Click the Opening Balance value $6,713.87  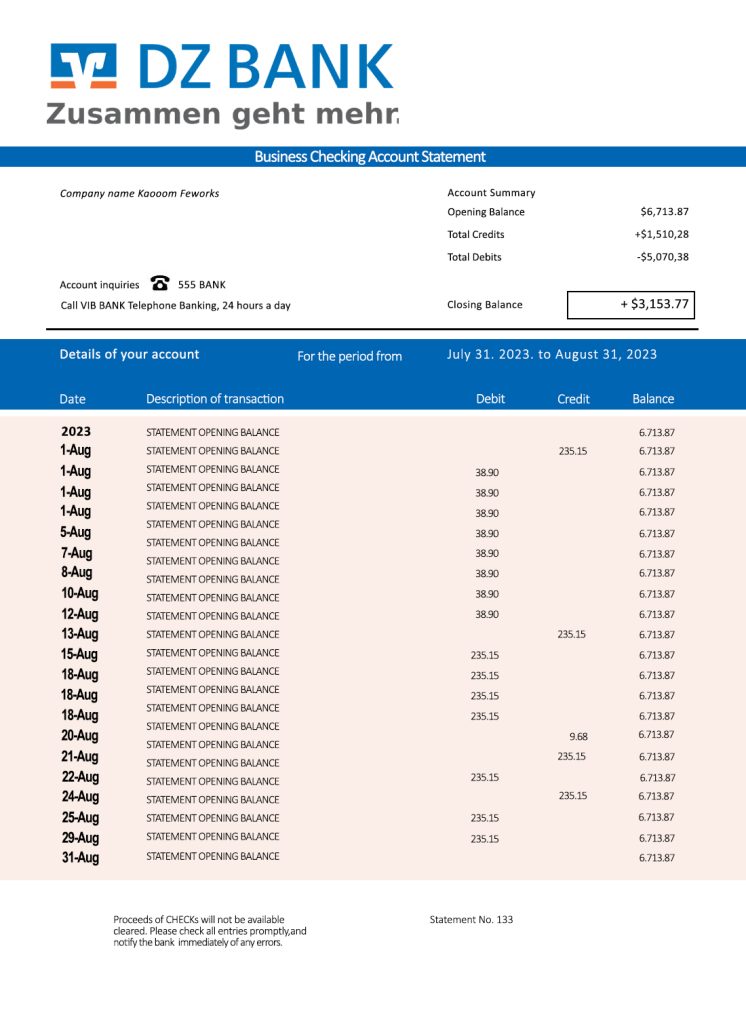click(664, 212)
